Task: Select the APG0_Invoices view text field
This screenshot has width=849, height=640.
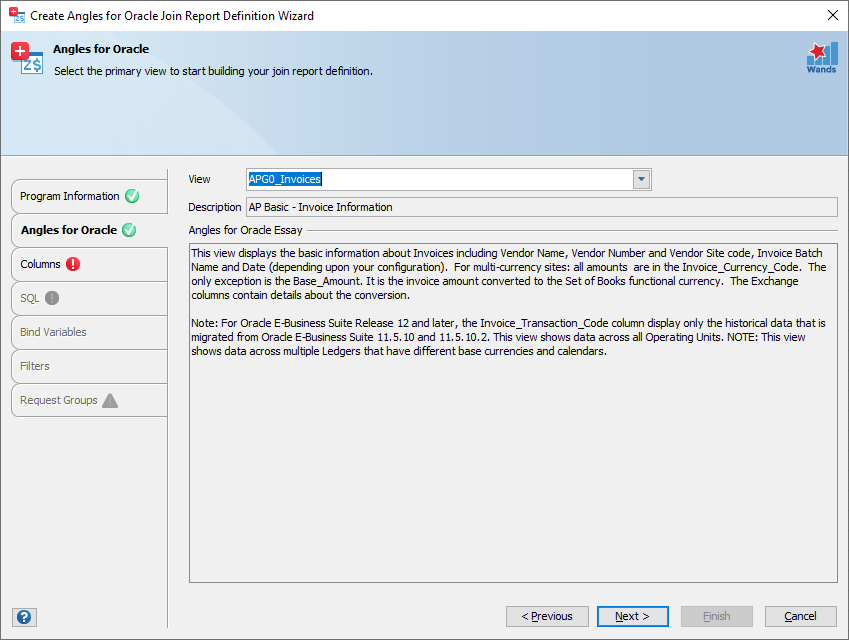Action: (x=438, y=180)
